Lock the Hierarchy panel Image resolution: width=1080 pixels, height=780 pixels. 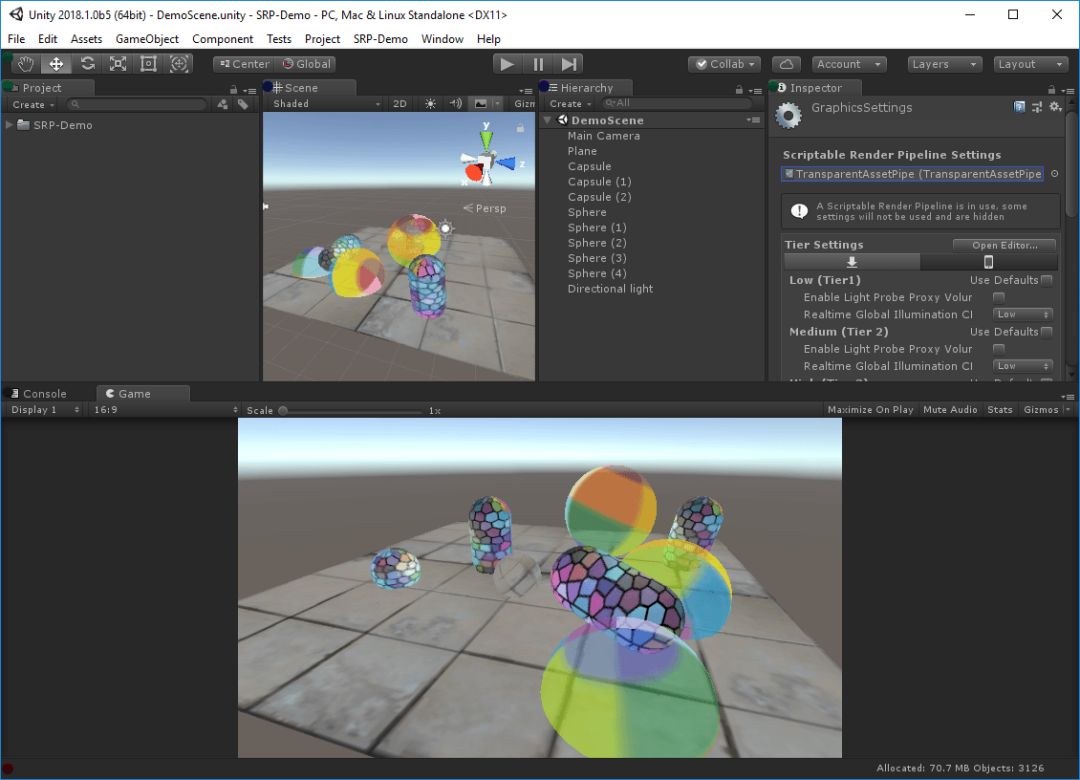point(739,90)
